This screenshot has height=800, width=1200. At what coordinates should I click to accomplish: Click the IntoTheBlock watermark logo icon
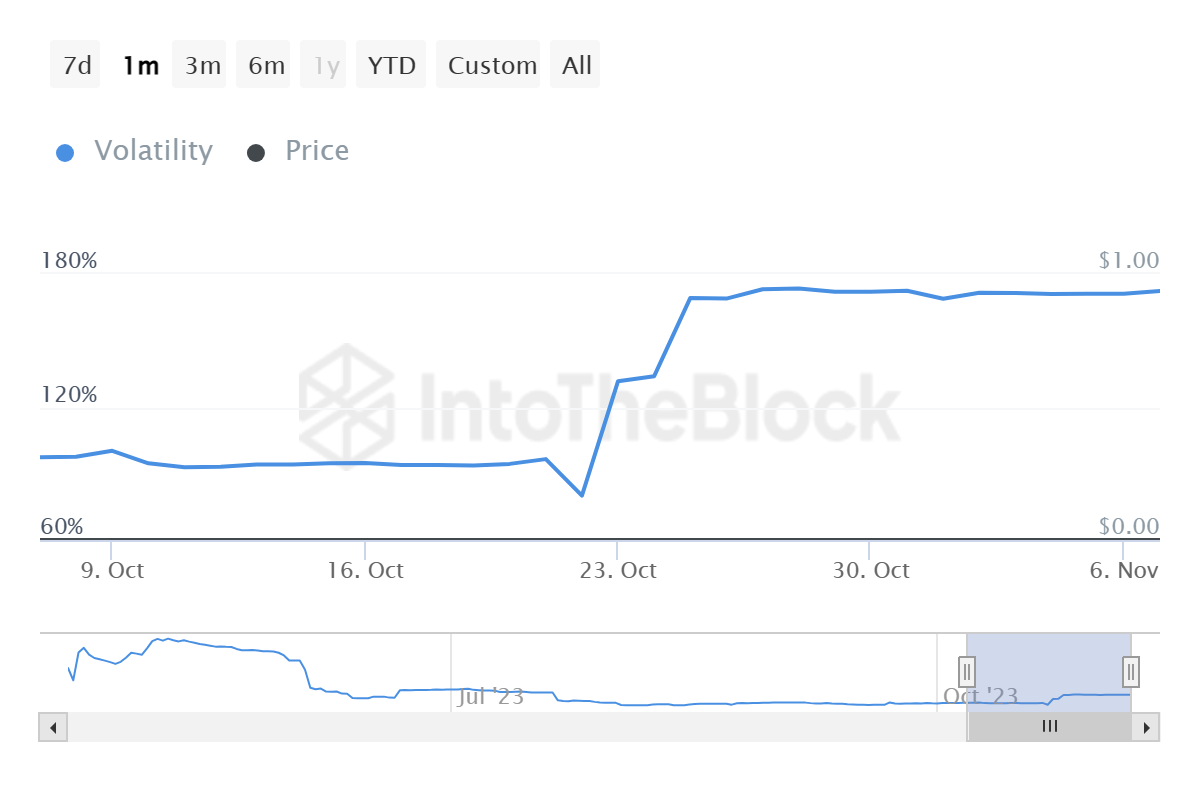(346, 406)
